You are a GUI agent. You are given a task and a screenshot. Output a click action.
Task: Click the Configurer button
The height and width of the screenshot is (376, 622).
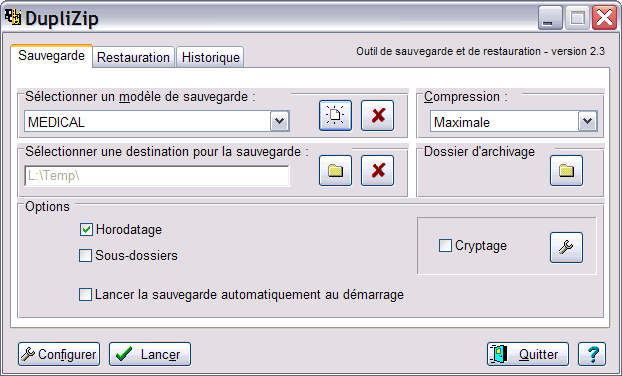click(59, 354)
